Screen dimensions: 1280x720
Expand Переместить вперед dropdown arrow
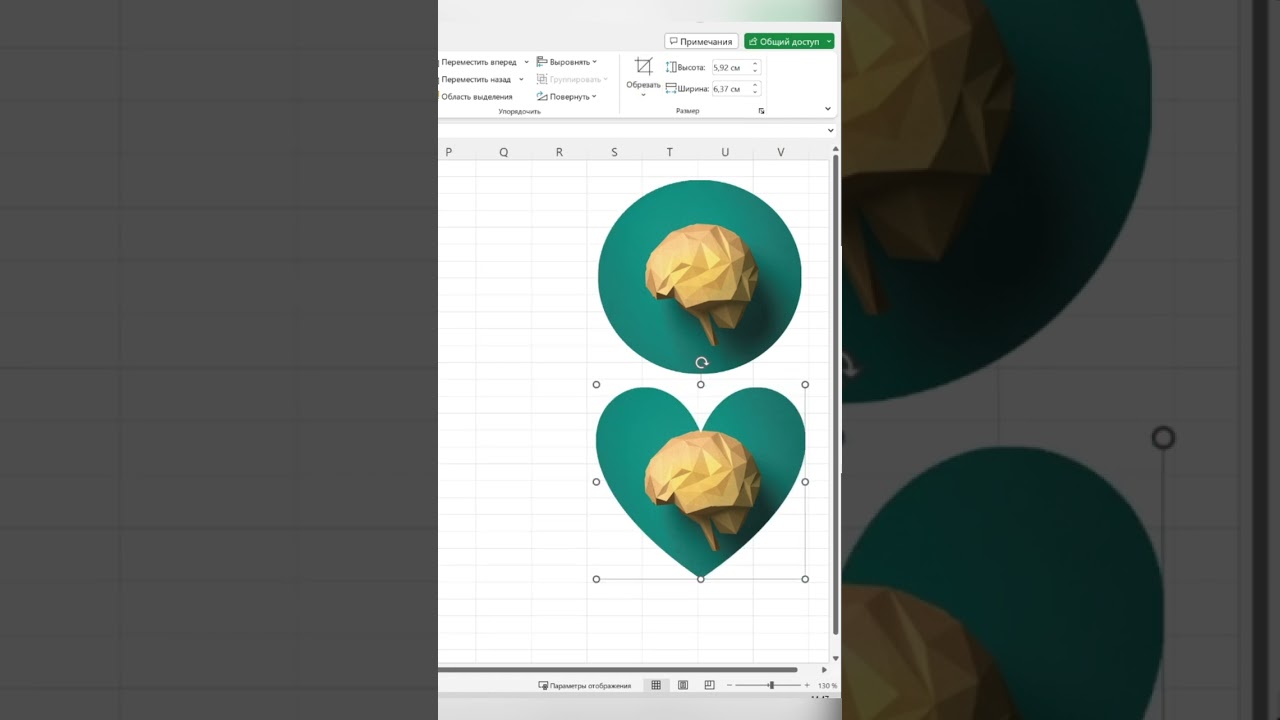click(526, 62)
